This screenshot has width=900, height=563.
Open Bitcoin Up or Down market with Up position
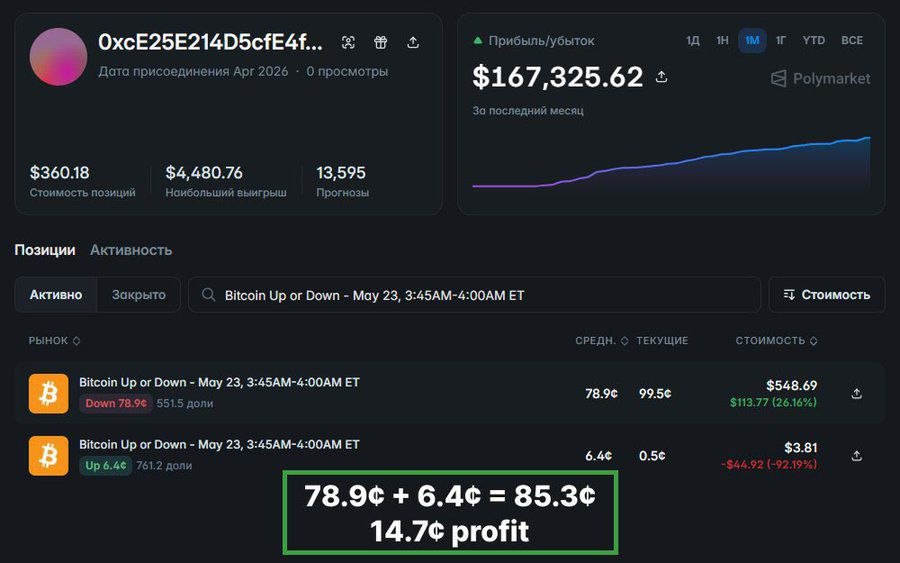pos(219,444)
